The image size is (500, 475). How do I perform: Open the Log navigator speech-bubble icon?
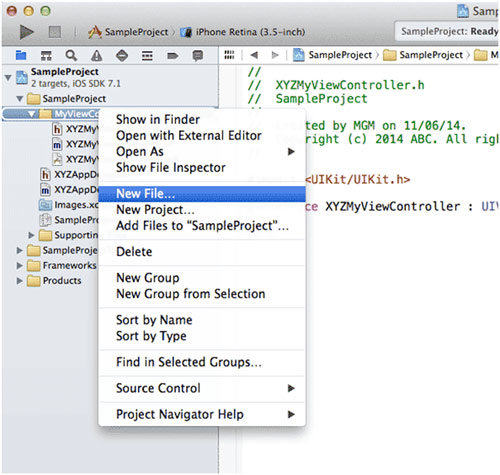click(198, 55)
